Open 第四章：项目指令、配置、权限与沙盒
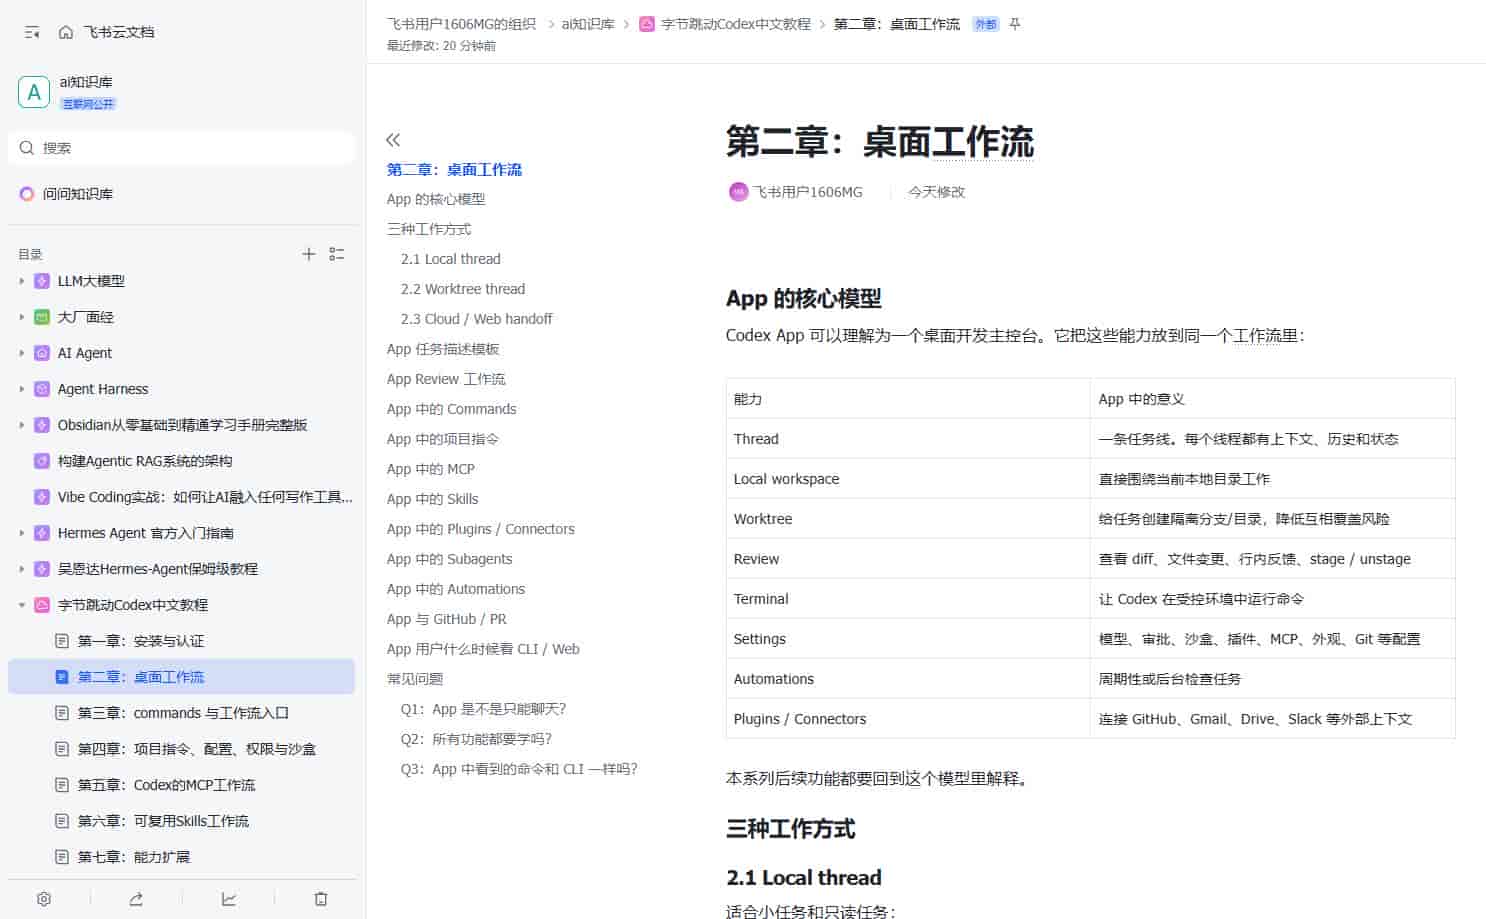1486x919 pixels. 181,749
